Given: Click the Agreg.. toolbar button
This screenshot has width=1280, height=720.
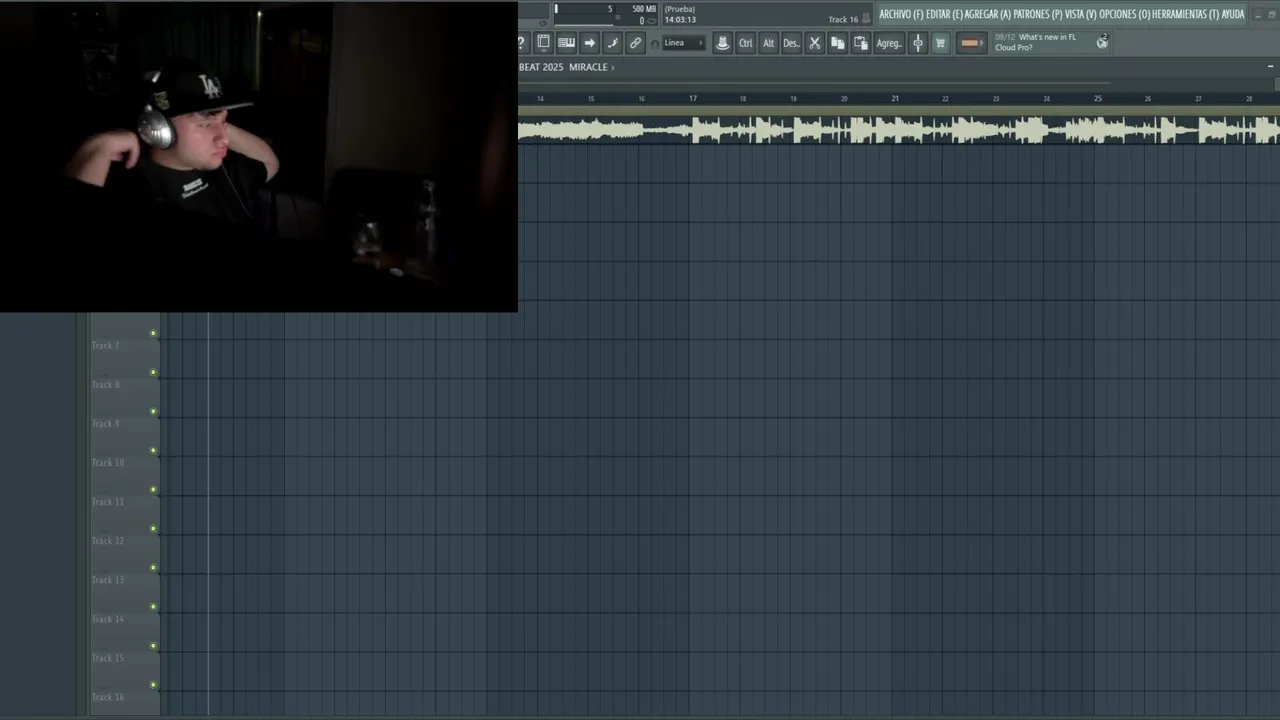Looking at the screenshot, I should (889, 42).
